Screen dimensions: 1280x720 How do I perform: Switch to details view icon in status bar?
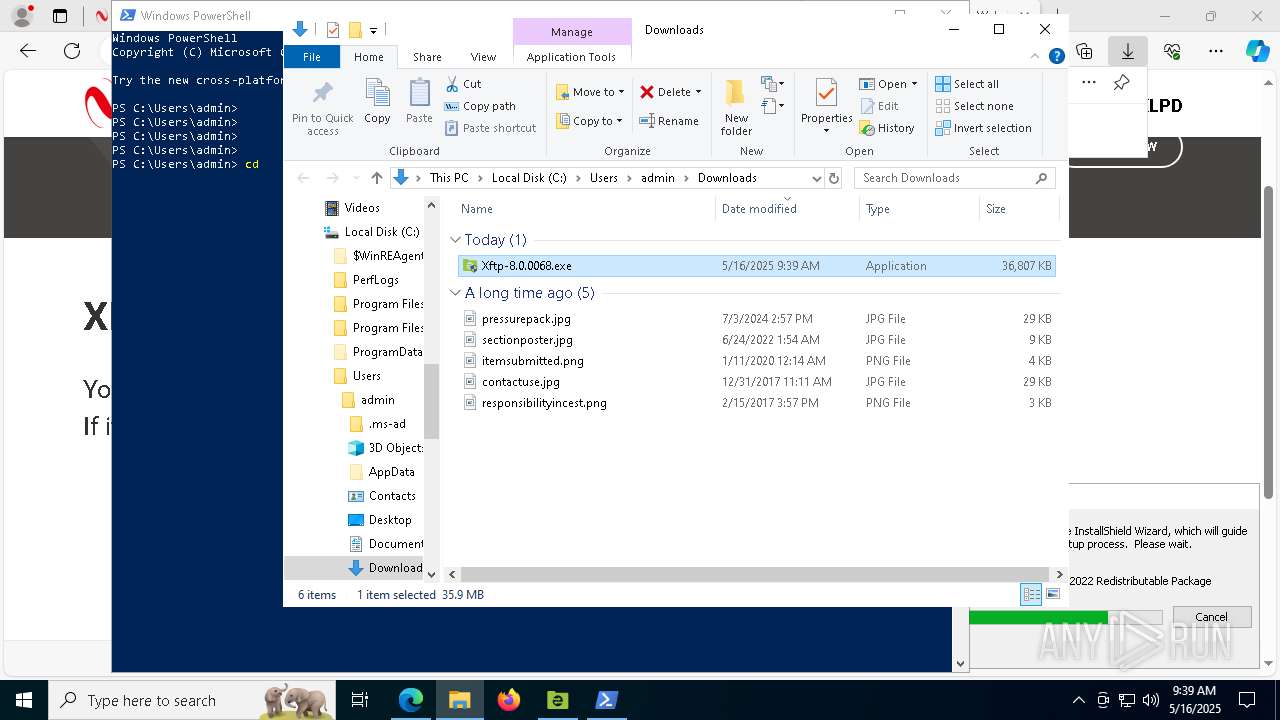click(1031, 594)
